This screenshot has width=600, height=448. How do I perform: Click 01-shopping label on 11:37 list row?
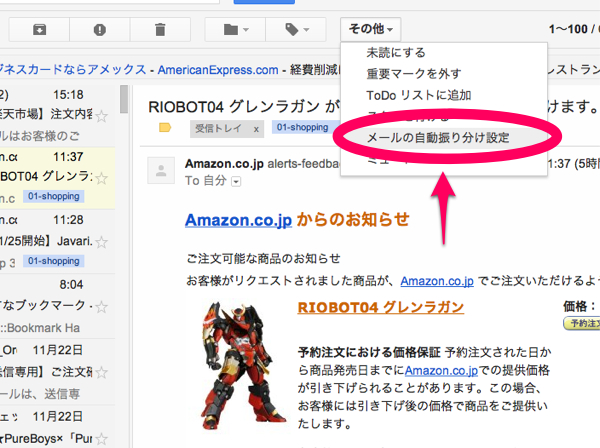(54, 196)
